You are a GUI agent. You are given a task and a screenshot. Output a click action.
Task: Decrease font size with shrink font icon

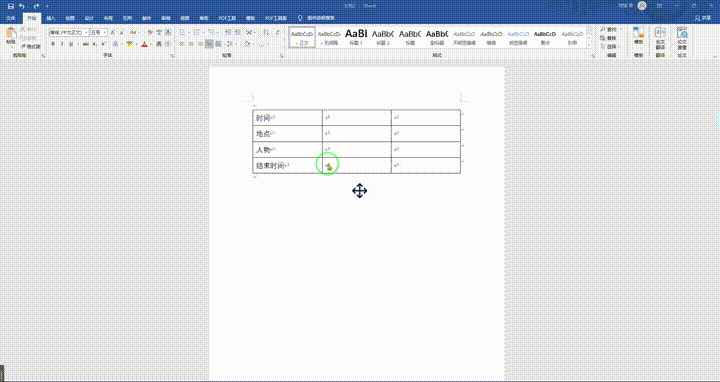click(x=121, y=33)
